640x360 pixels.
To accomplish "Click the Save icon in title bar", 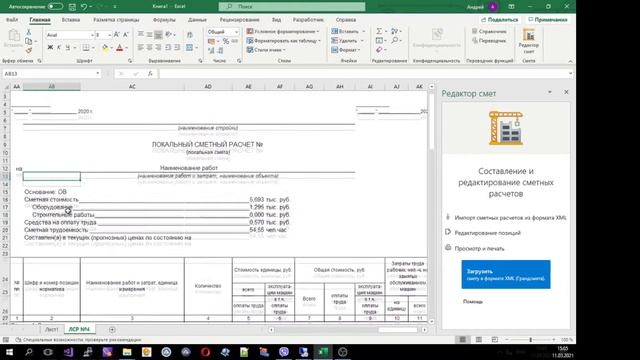I will [72, 7].
